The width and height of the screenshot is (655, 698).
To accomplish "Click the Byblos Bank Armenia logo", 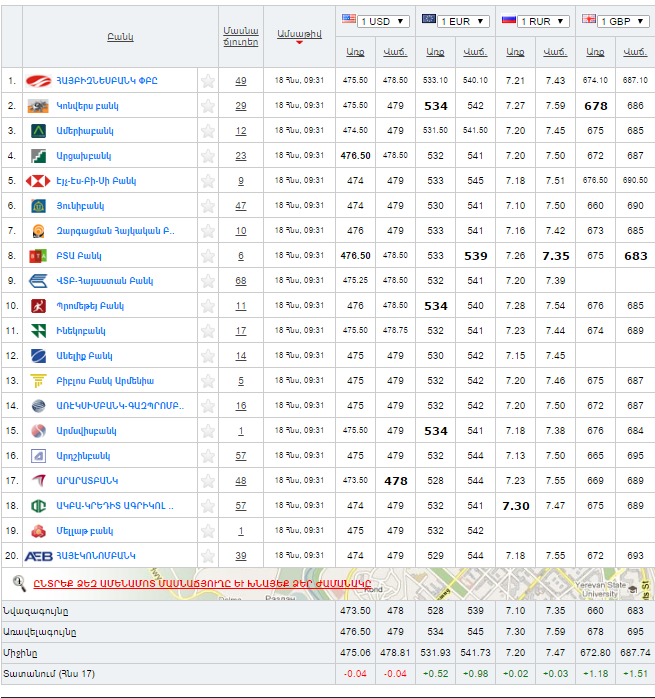I will 38,381.
